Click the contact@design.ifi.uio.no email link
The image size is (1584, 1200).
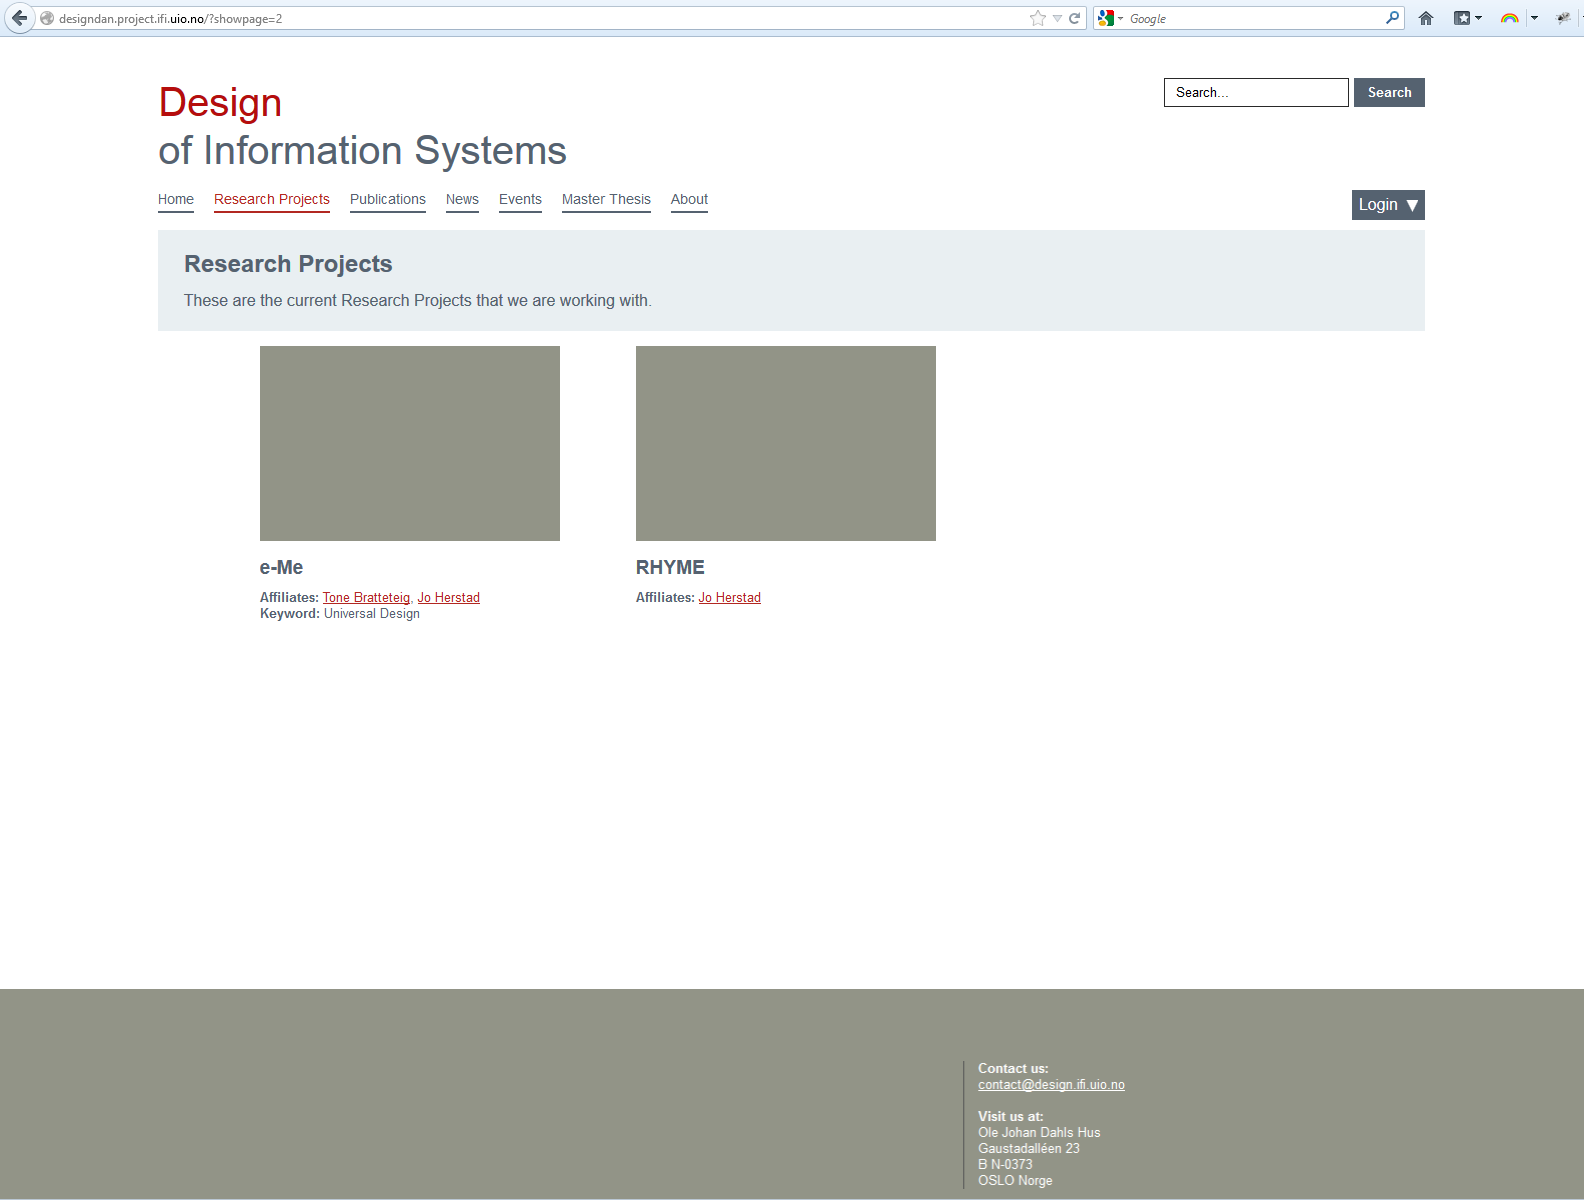(1051, 1084)
